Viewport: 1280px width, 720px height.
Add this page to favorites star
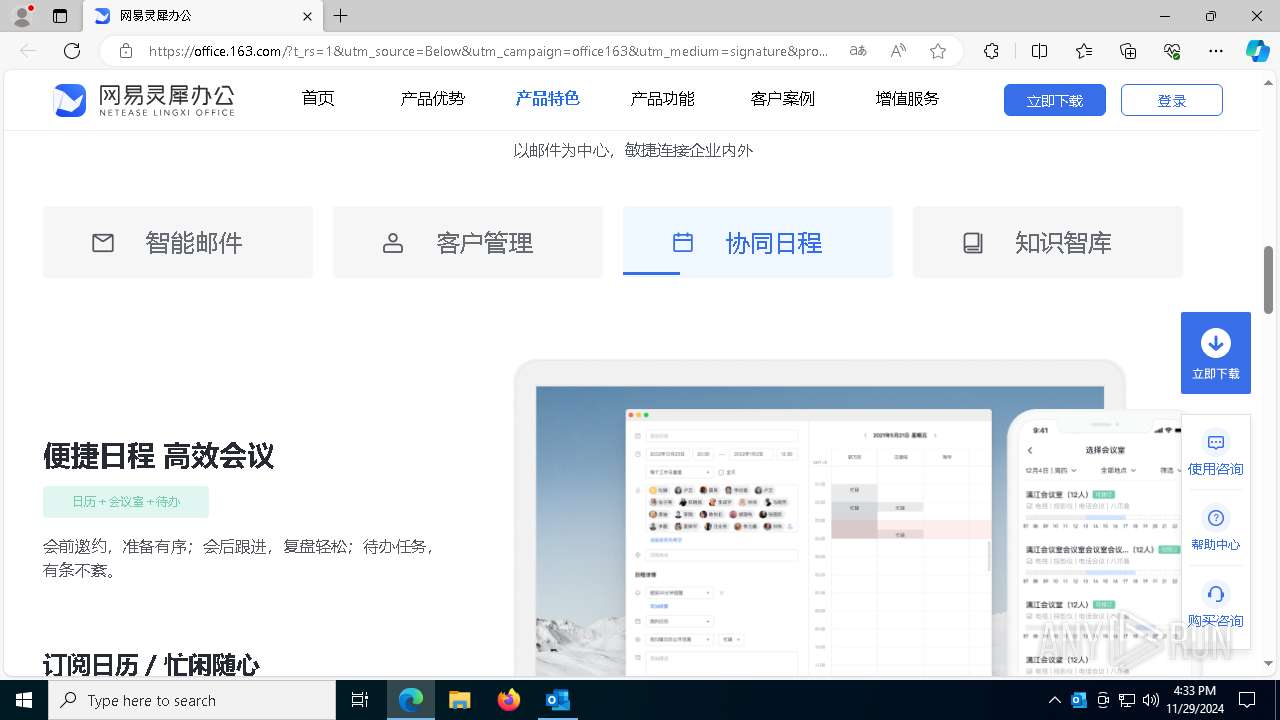[937, 51]
